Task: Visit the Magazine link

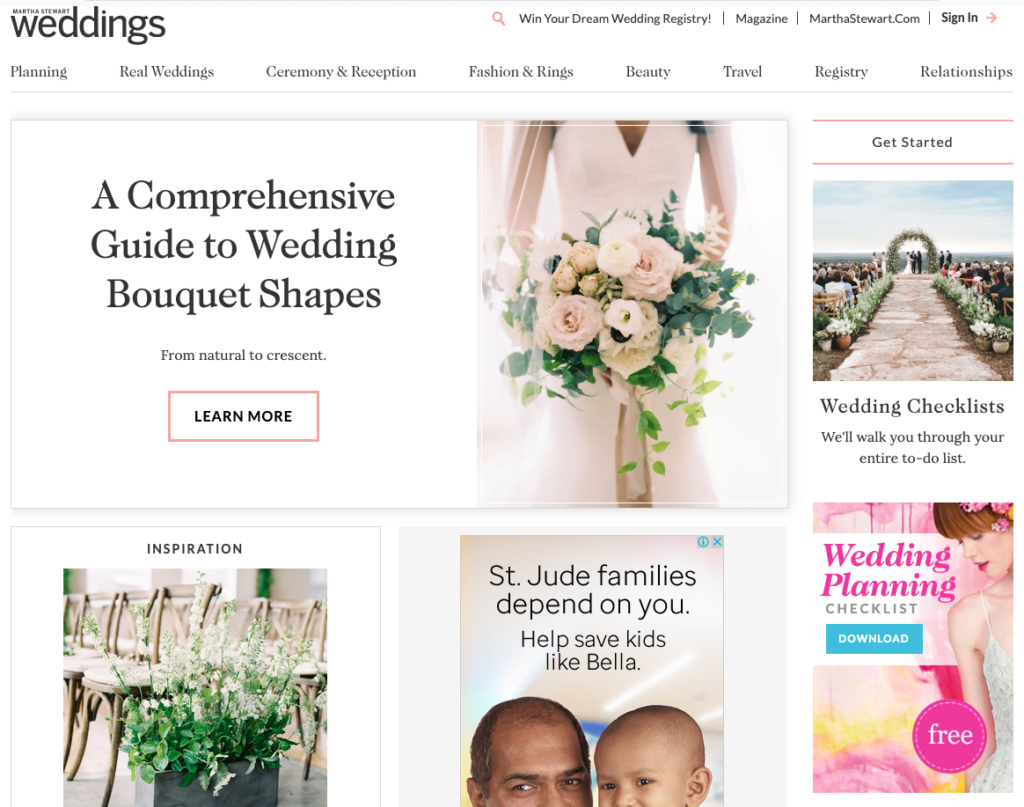Action: pos(761,19)
